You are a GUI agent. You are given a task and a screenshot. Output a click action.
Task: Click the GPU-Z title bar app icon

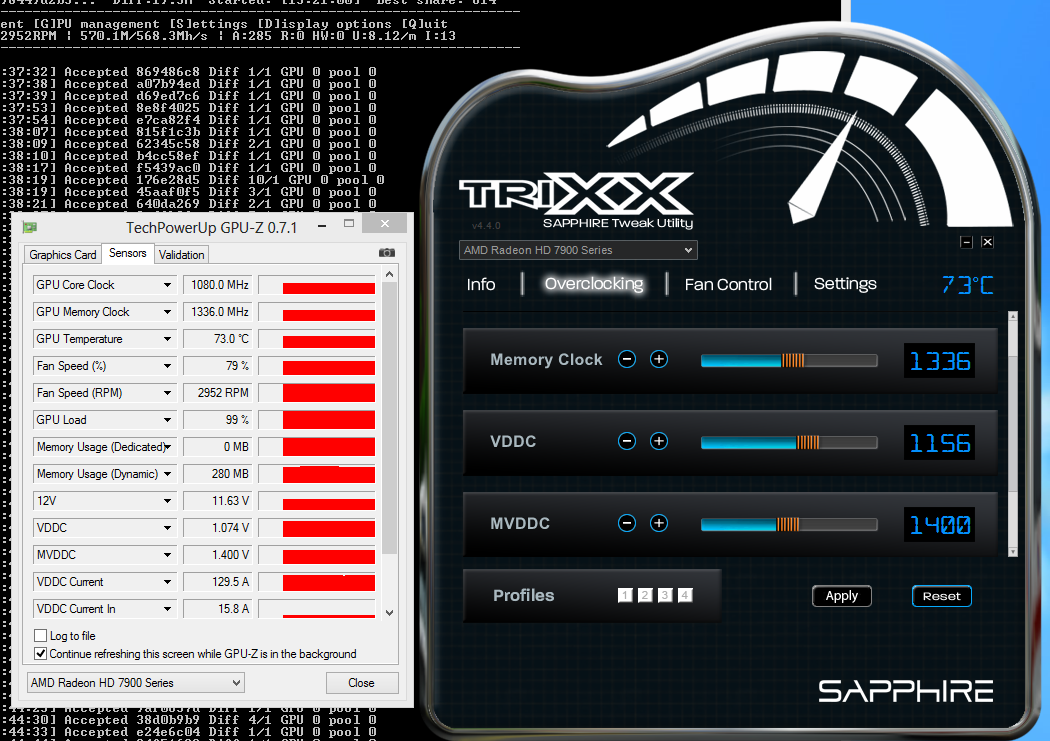29,227
